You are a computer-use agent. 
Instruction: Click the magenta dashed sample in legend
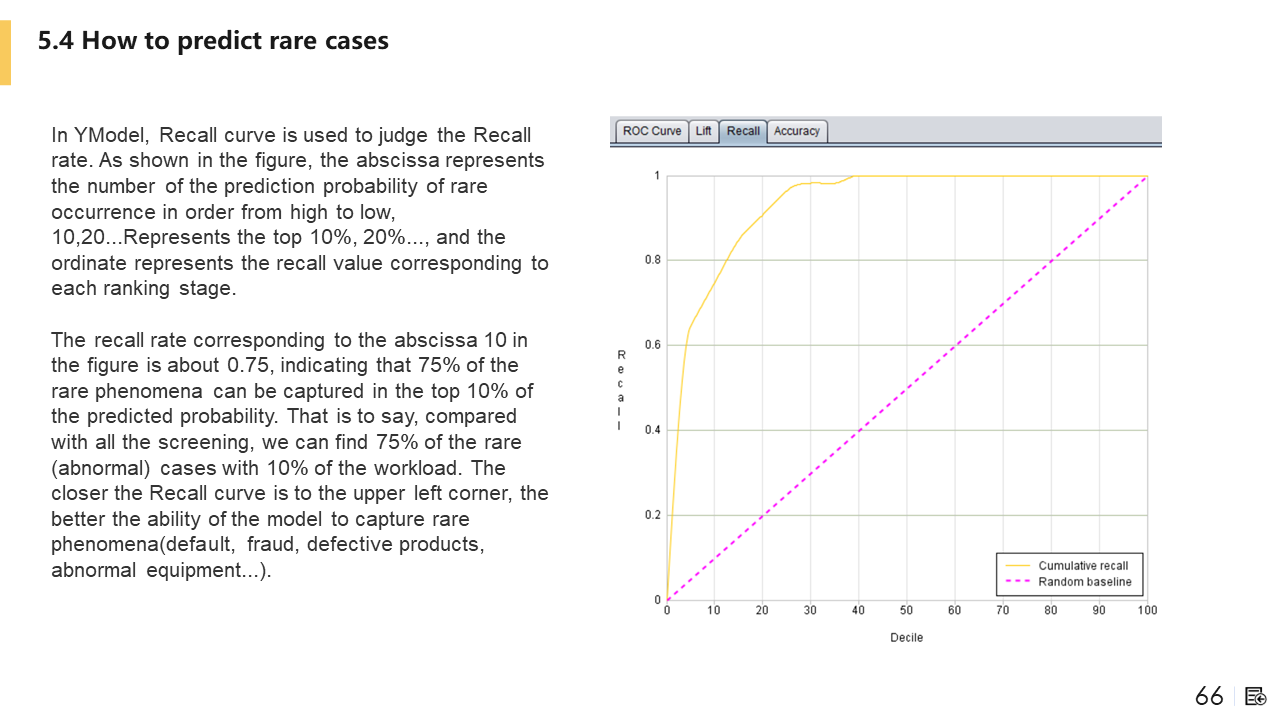[x=1017, y=582]
